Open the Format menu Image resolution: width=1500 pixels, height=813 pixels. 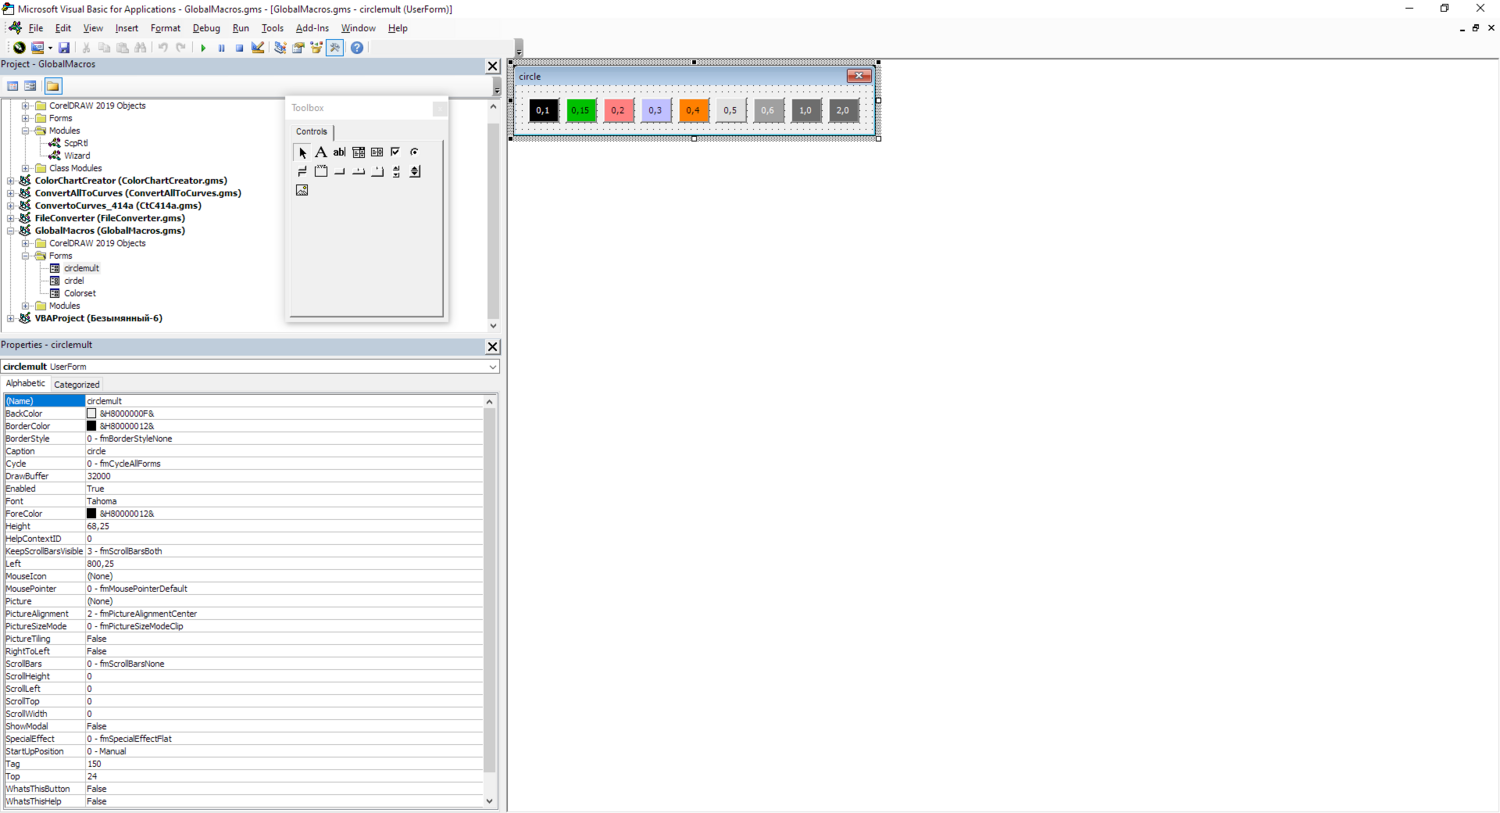pyautogui.click(x=165, y=28)
